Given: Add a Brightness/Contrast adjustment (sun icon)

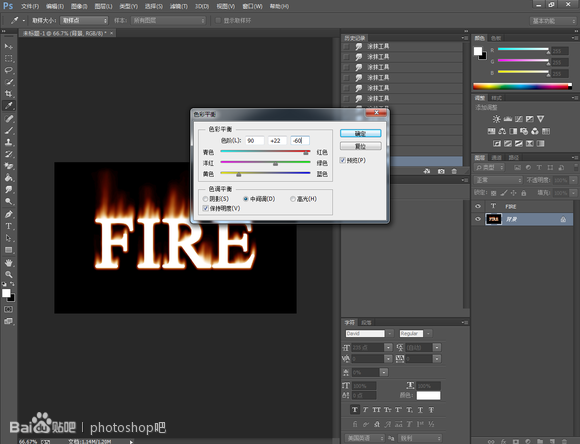Looking at the screenshot, I should click(x=496, y=119).
